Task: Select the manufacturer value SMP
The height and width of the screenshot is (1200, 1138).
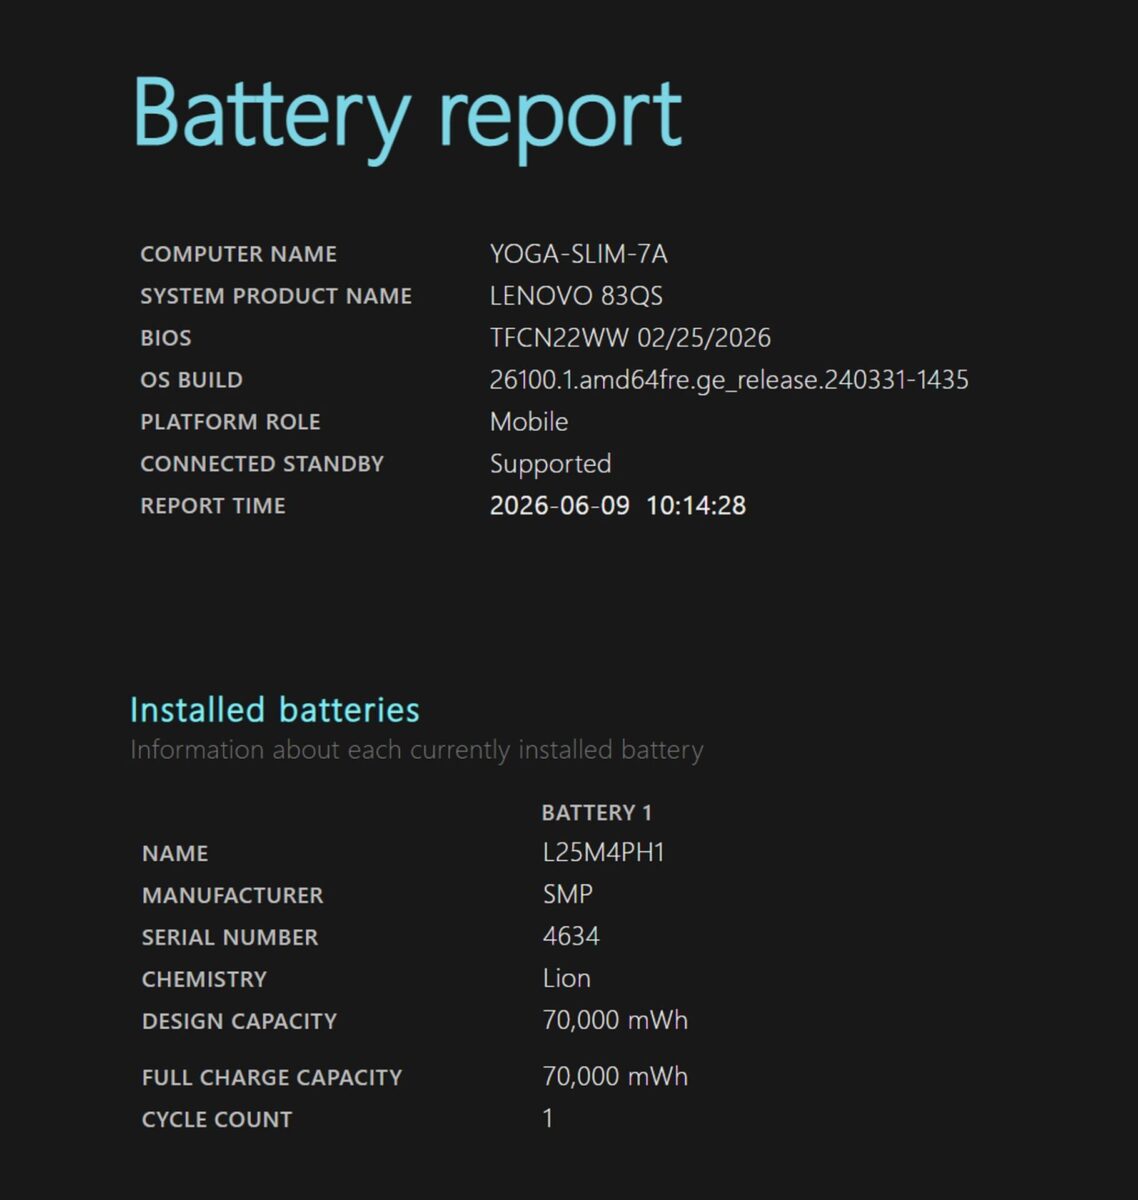Action: click(568, 895)
